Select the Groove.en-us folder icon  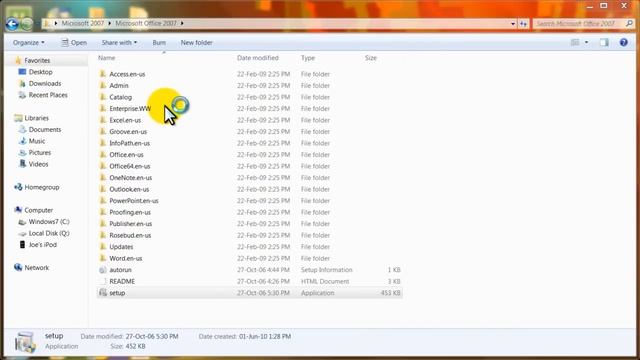coord(103,131)
